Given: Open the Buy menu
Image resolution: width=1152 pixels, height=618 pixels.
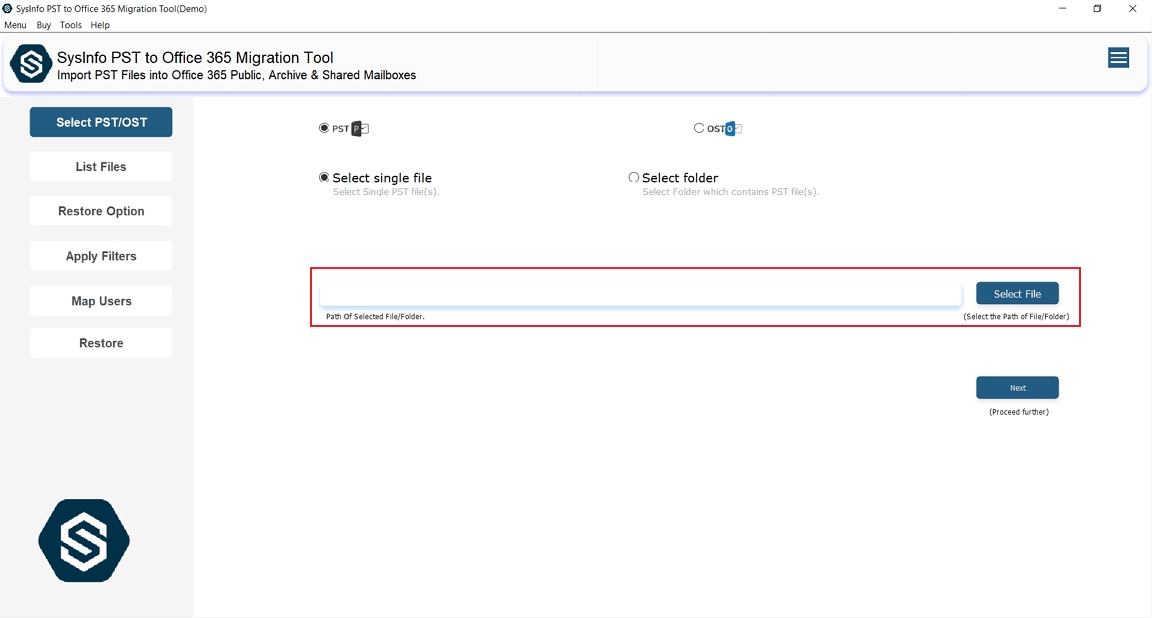Looking at the screenshot, I should 44,25.
